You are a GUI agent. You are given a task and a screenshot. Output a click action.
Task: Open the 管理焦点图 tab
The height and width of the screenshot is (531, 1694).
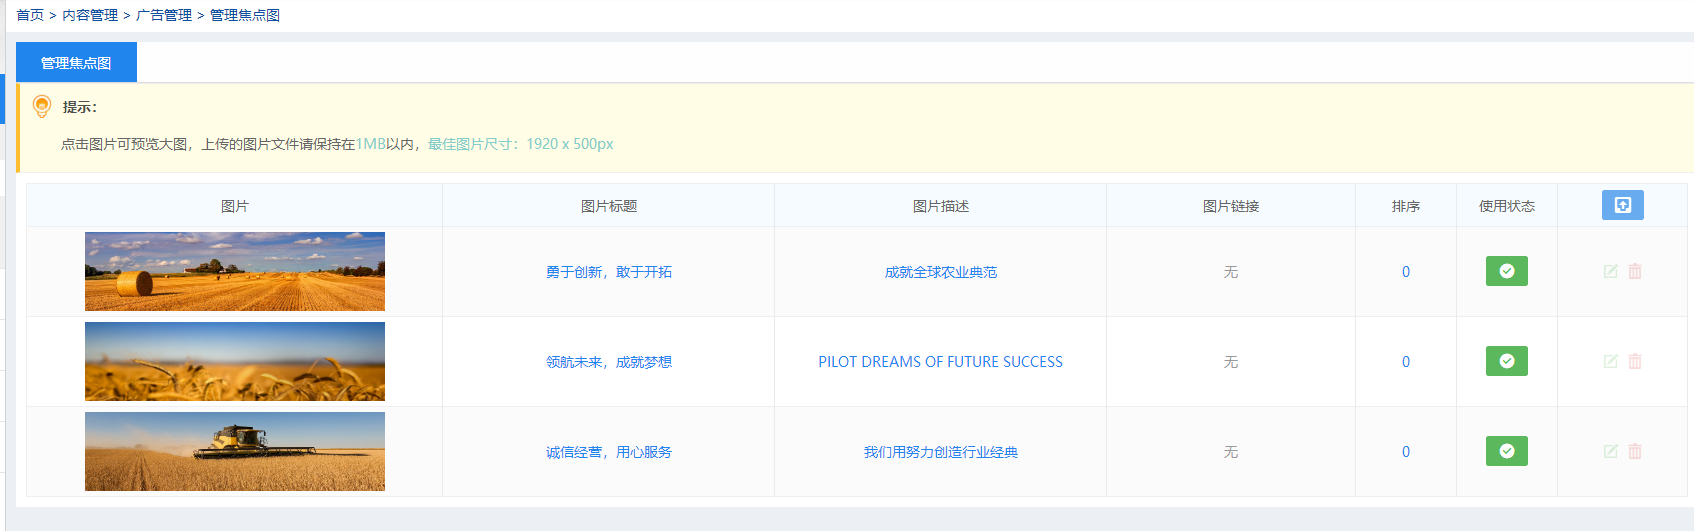76,63
